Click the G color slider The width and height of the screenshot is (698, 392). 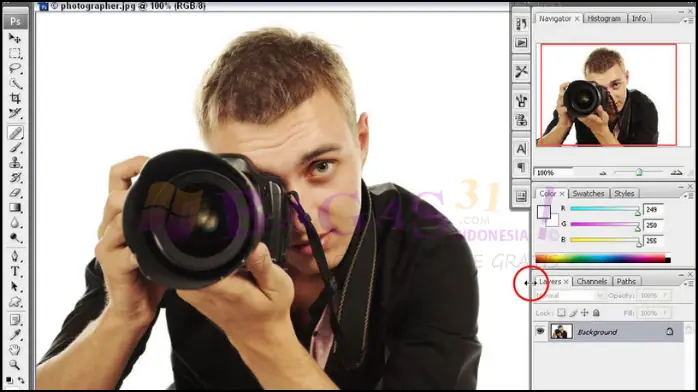click(605, 224)
